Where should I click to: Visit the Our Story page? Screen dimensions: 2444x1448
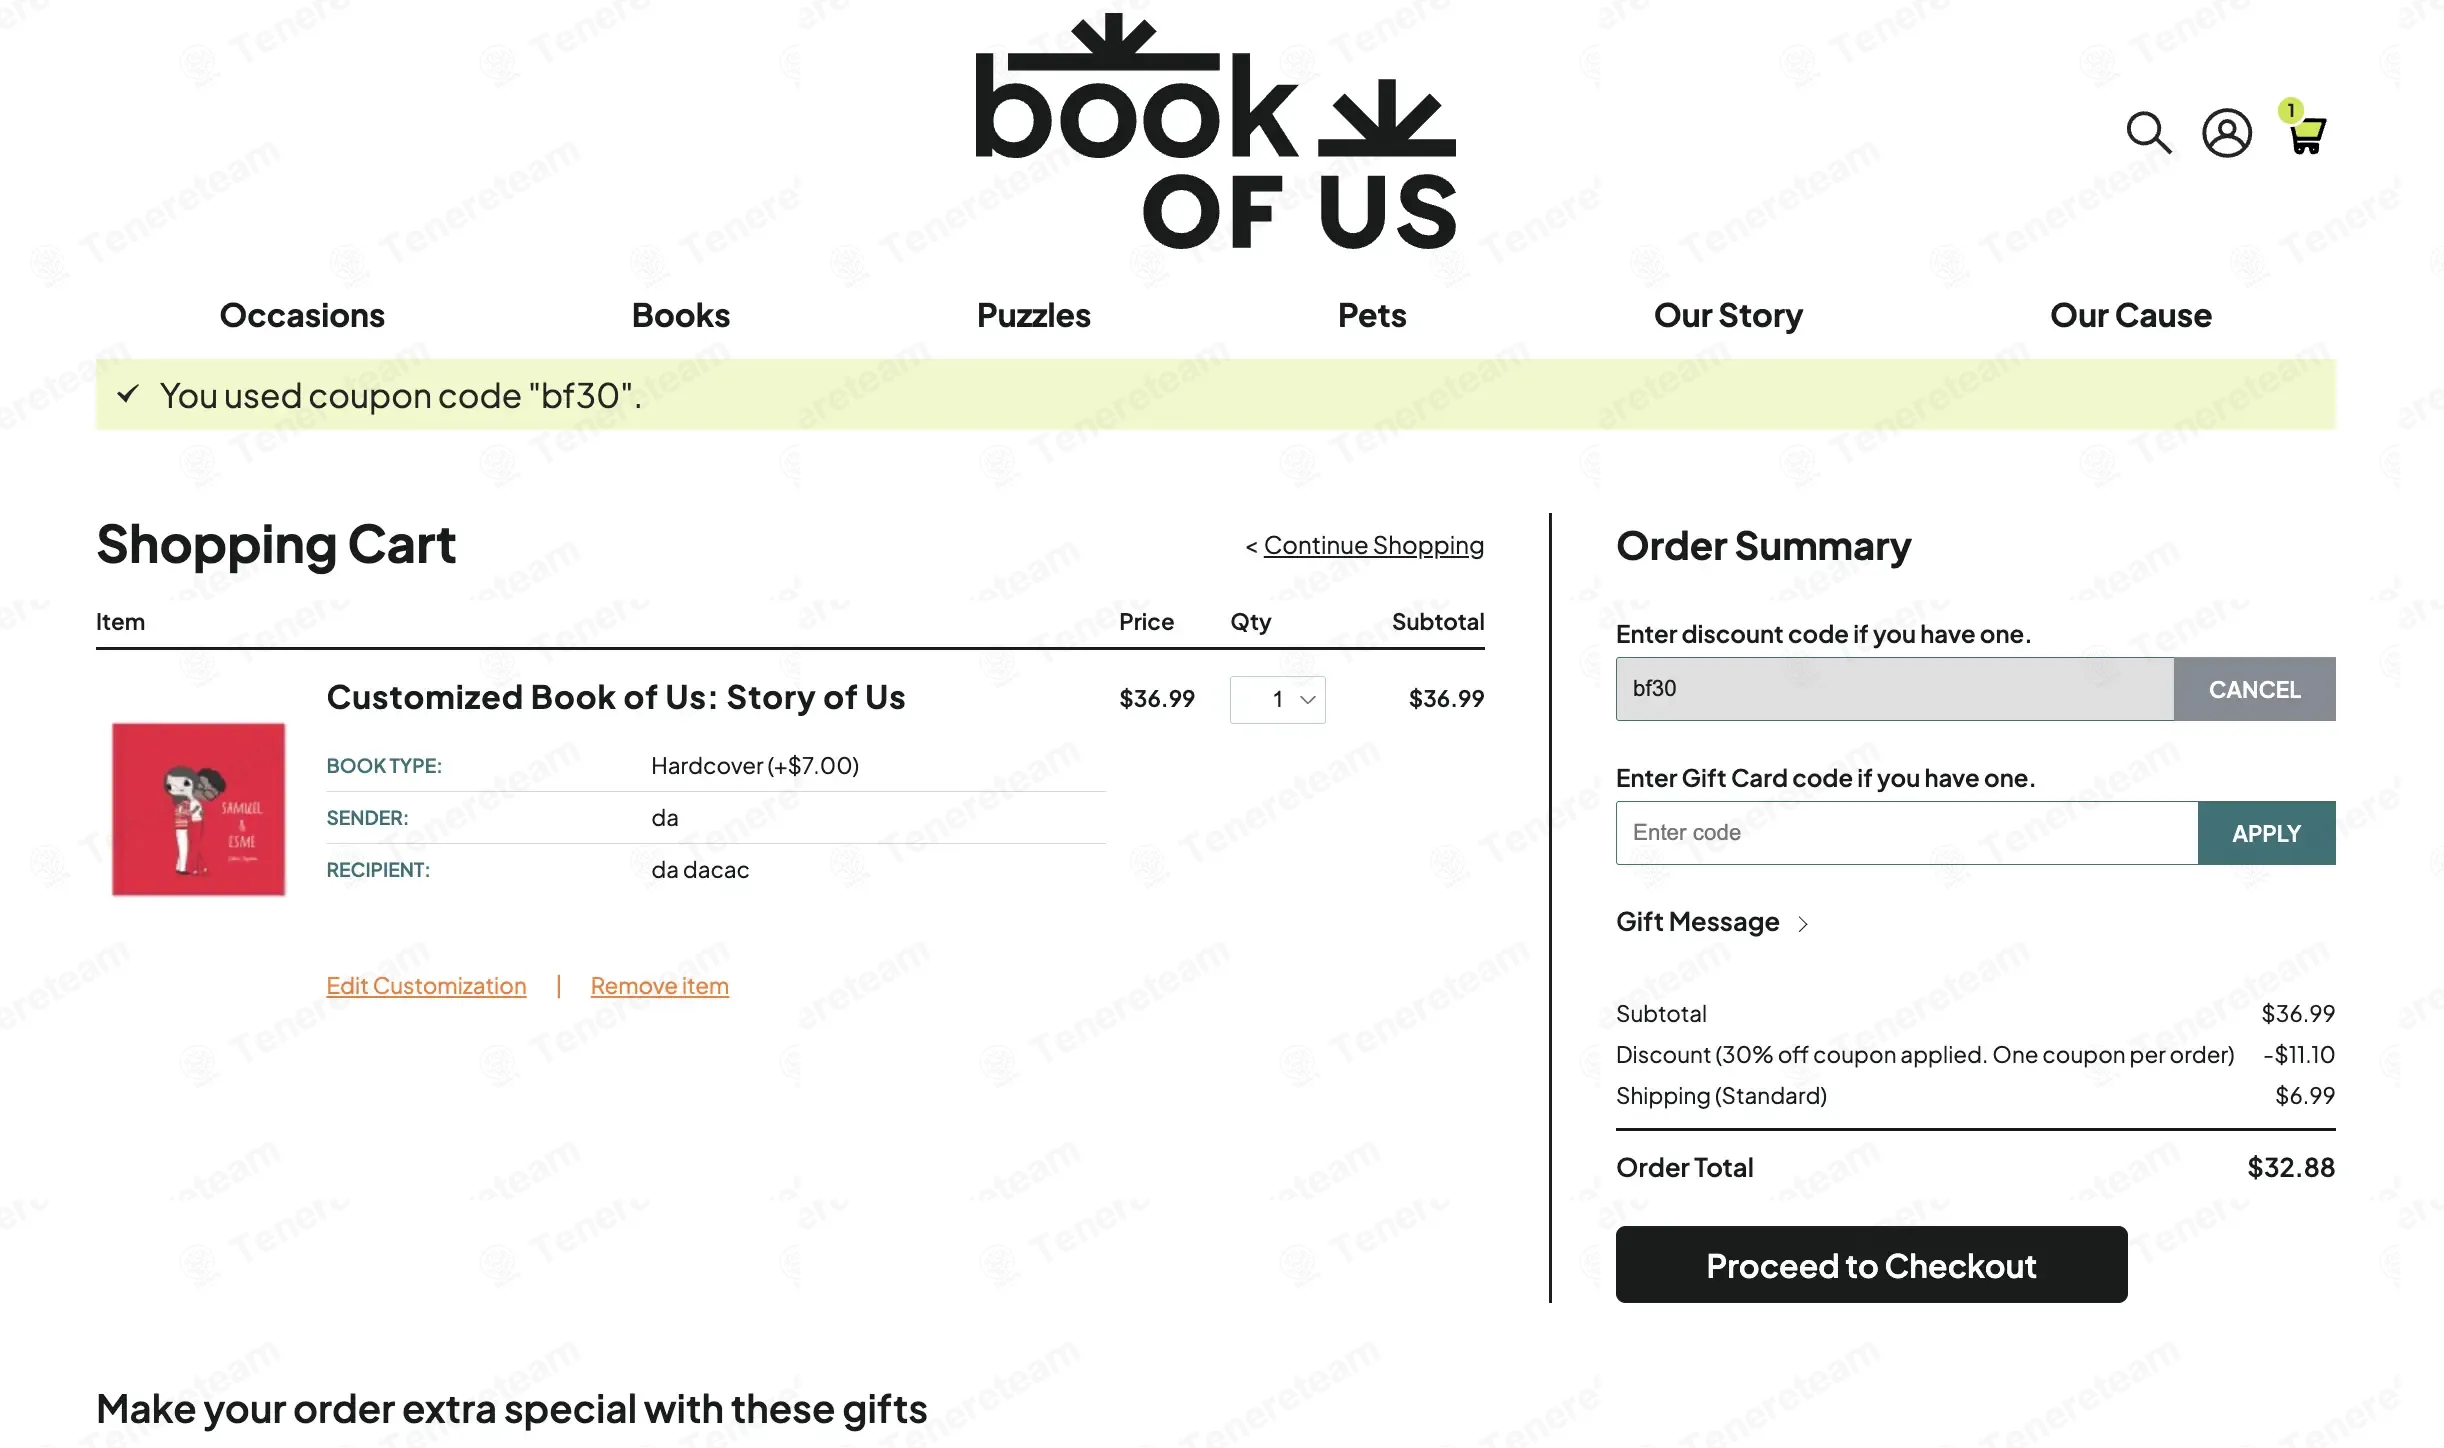coord(1728,316)
